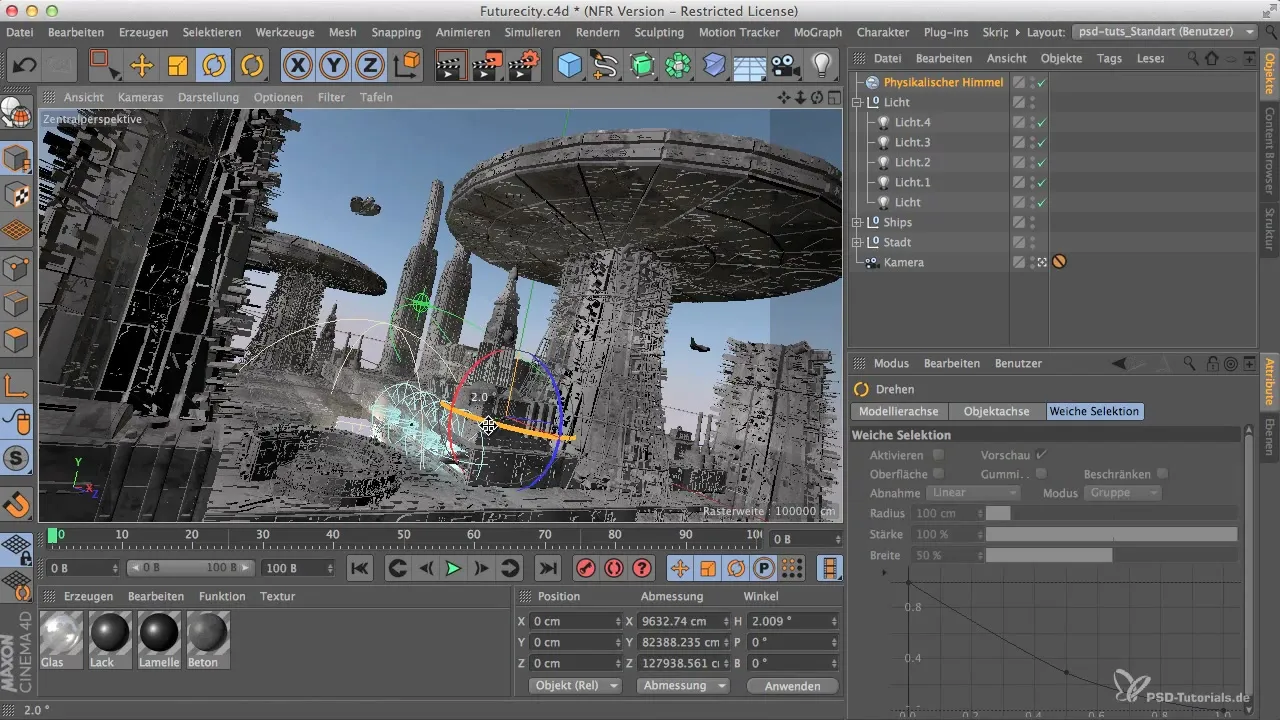Viewport: 1280px width, 720px height.
Task: Click Kamera protection tag icon
Action: (1059, 262)
